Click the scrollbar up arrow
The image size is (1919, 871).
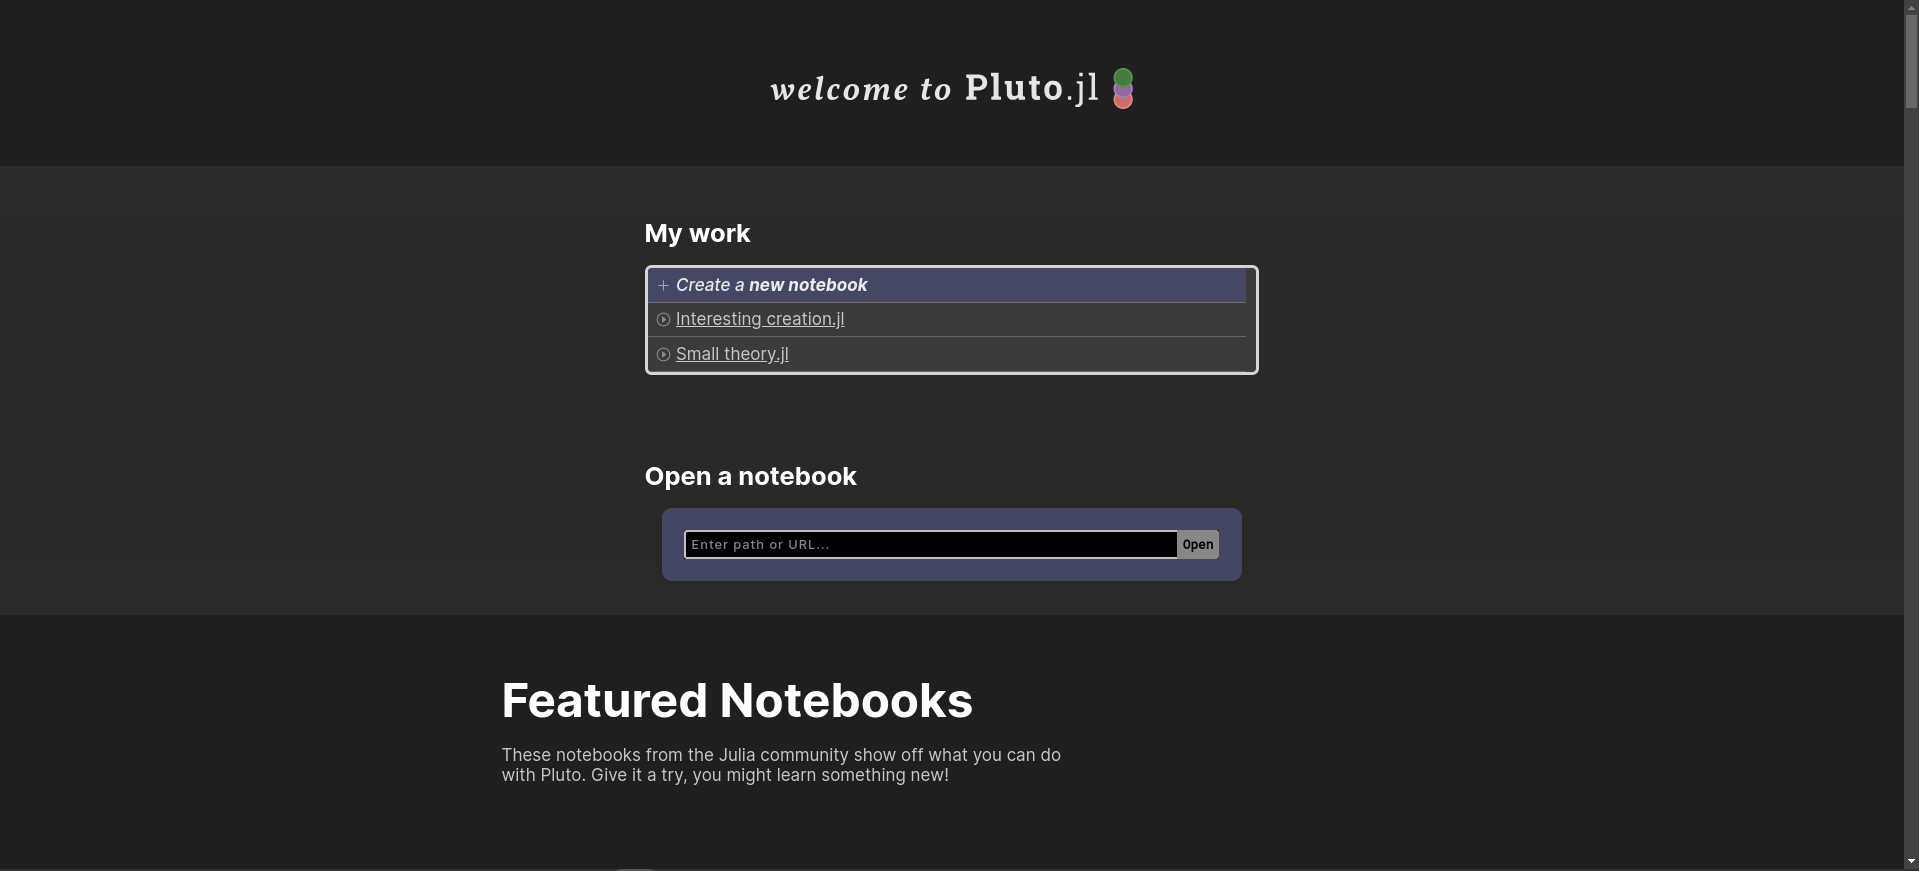(x=1911, y=7)
